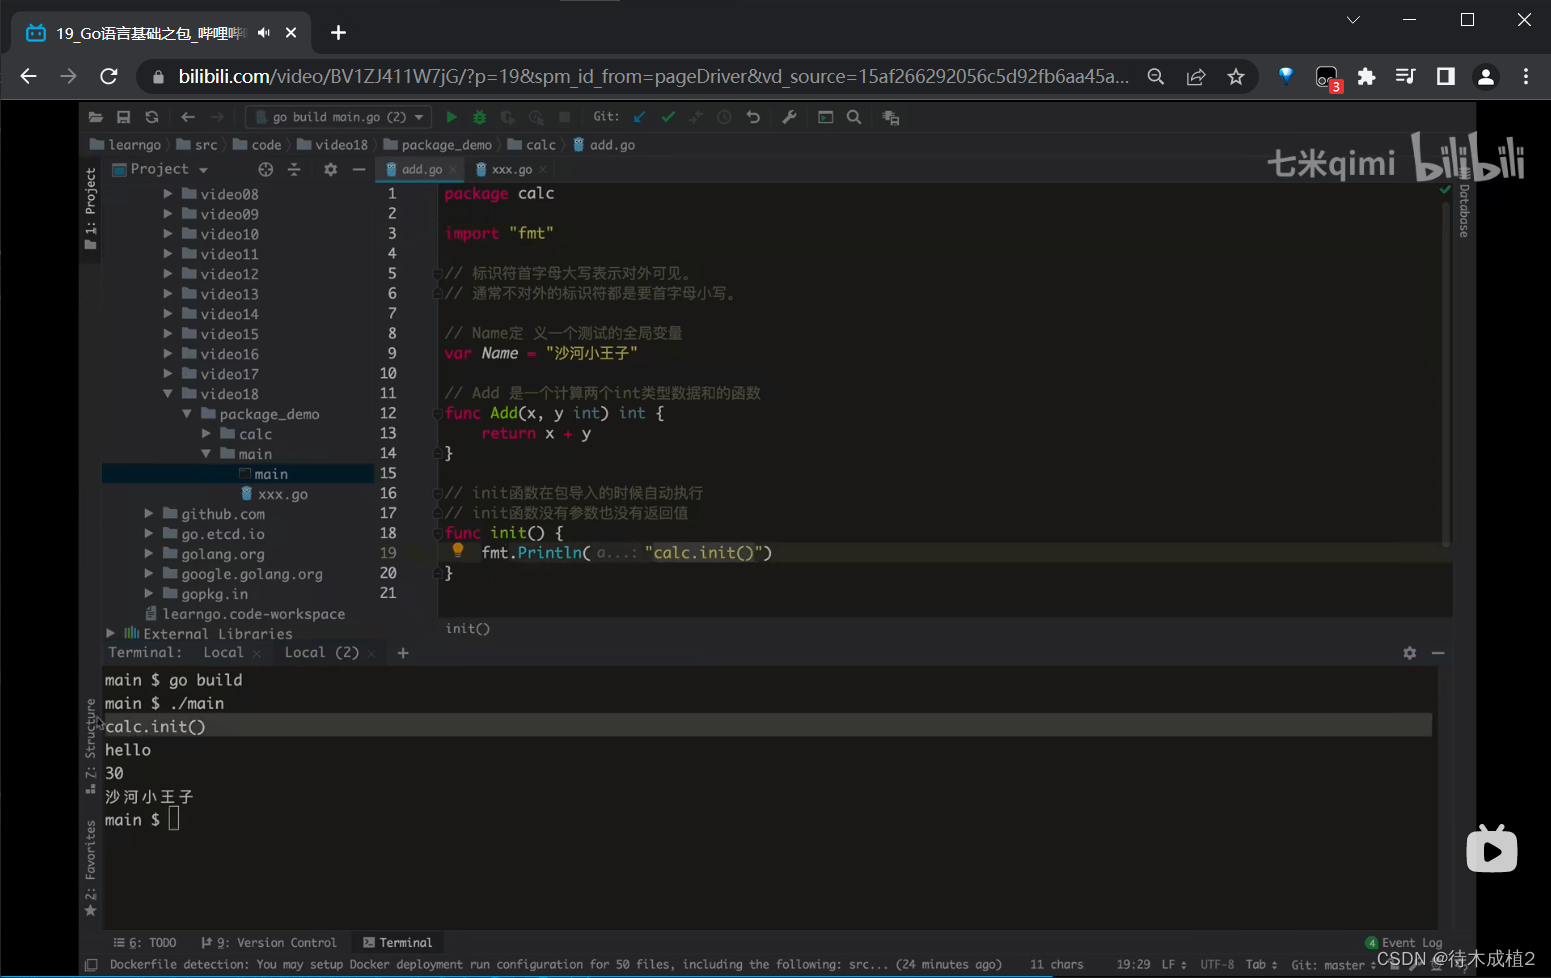Click the Git commit green checkmark
1551x978 pixels.
668,117
